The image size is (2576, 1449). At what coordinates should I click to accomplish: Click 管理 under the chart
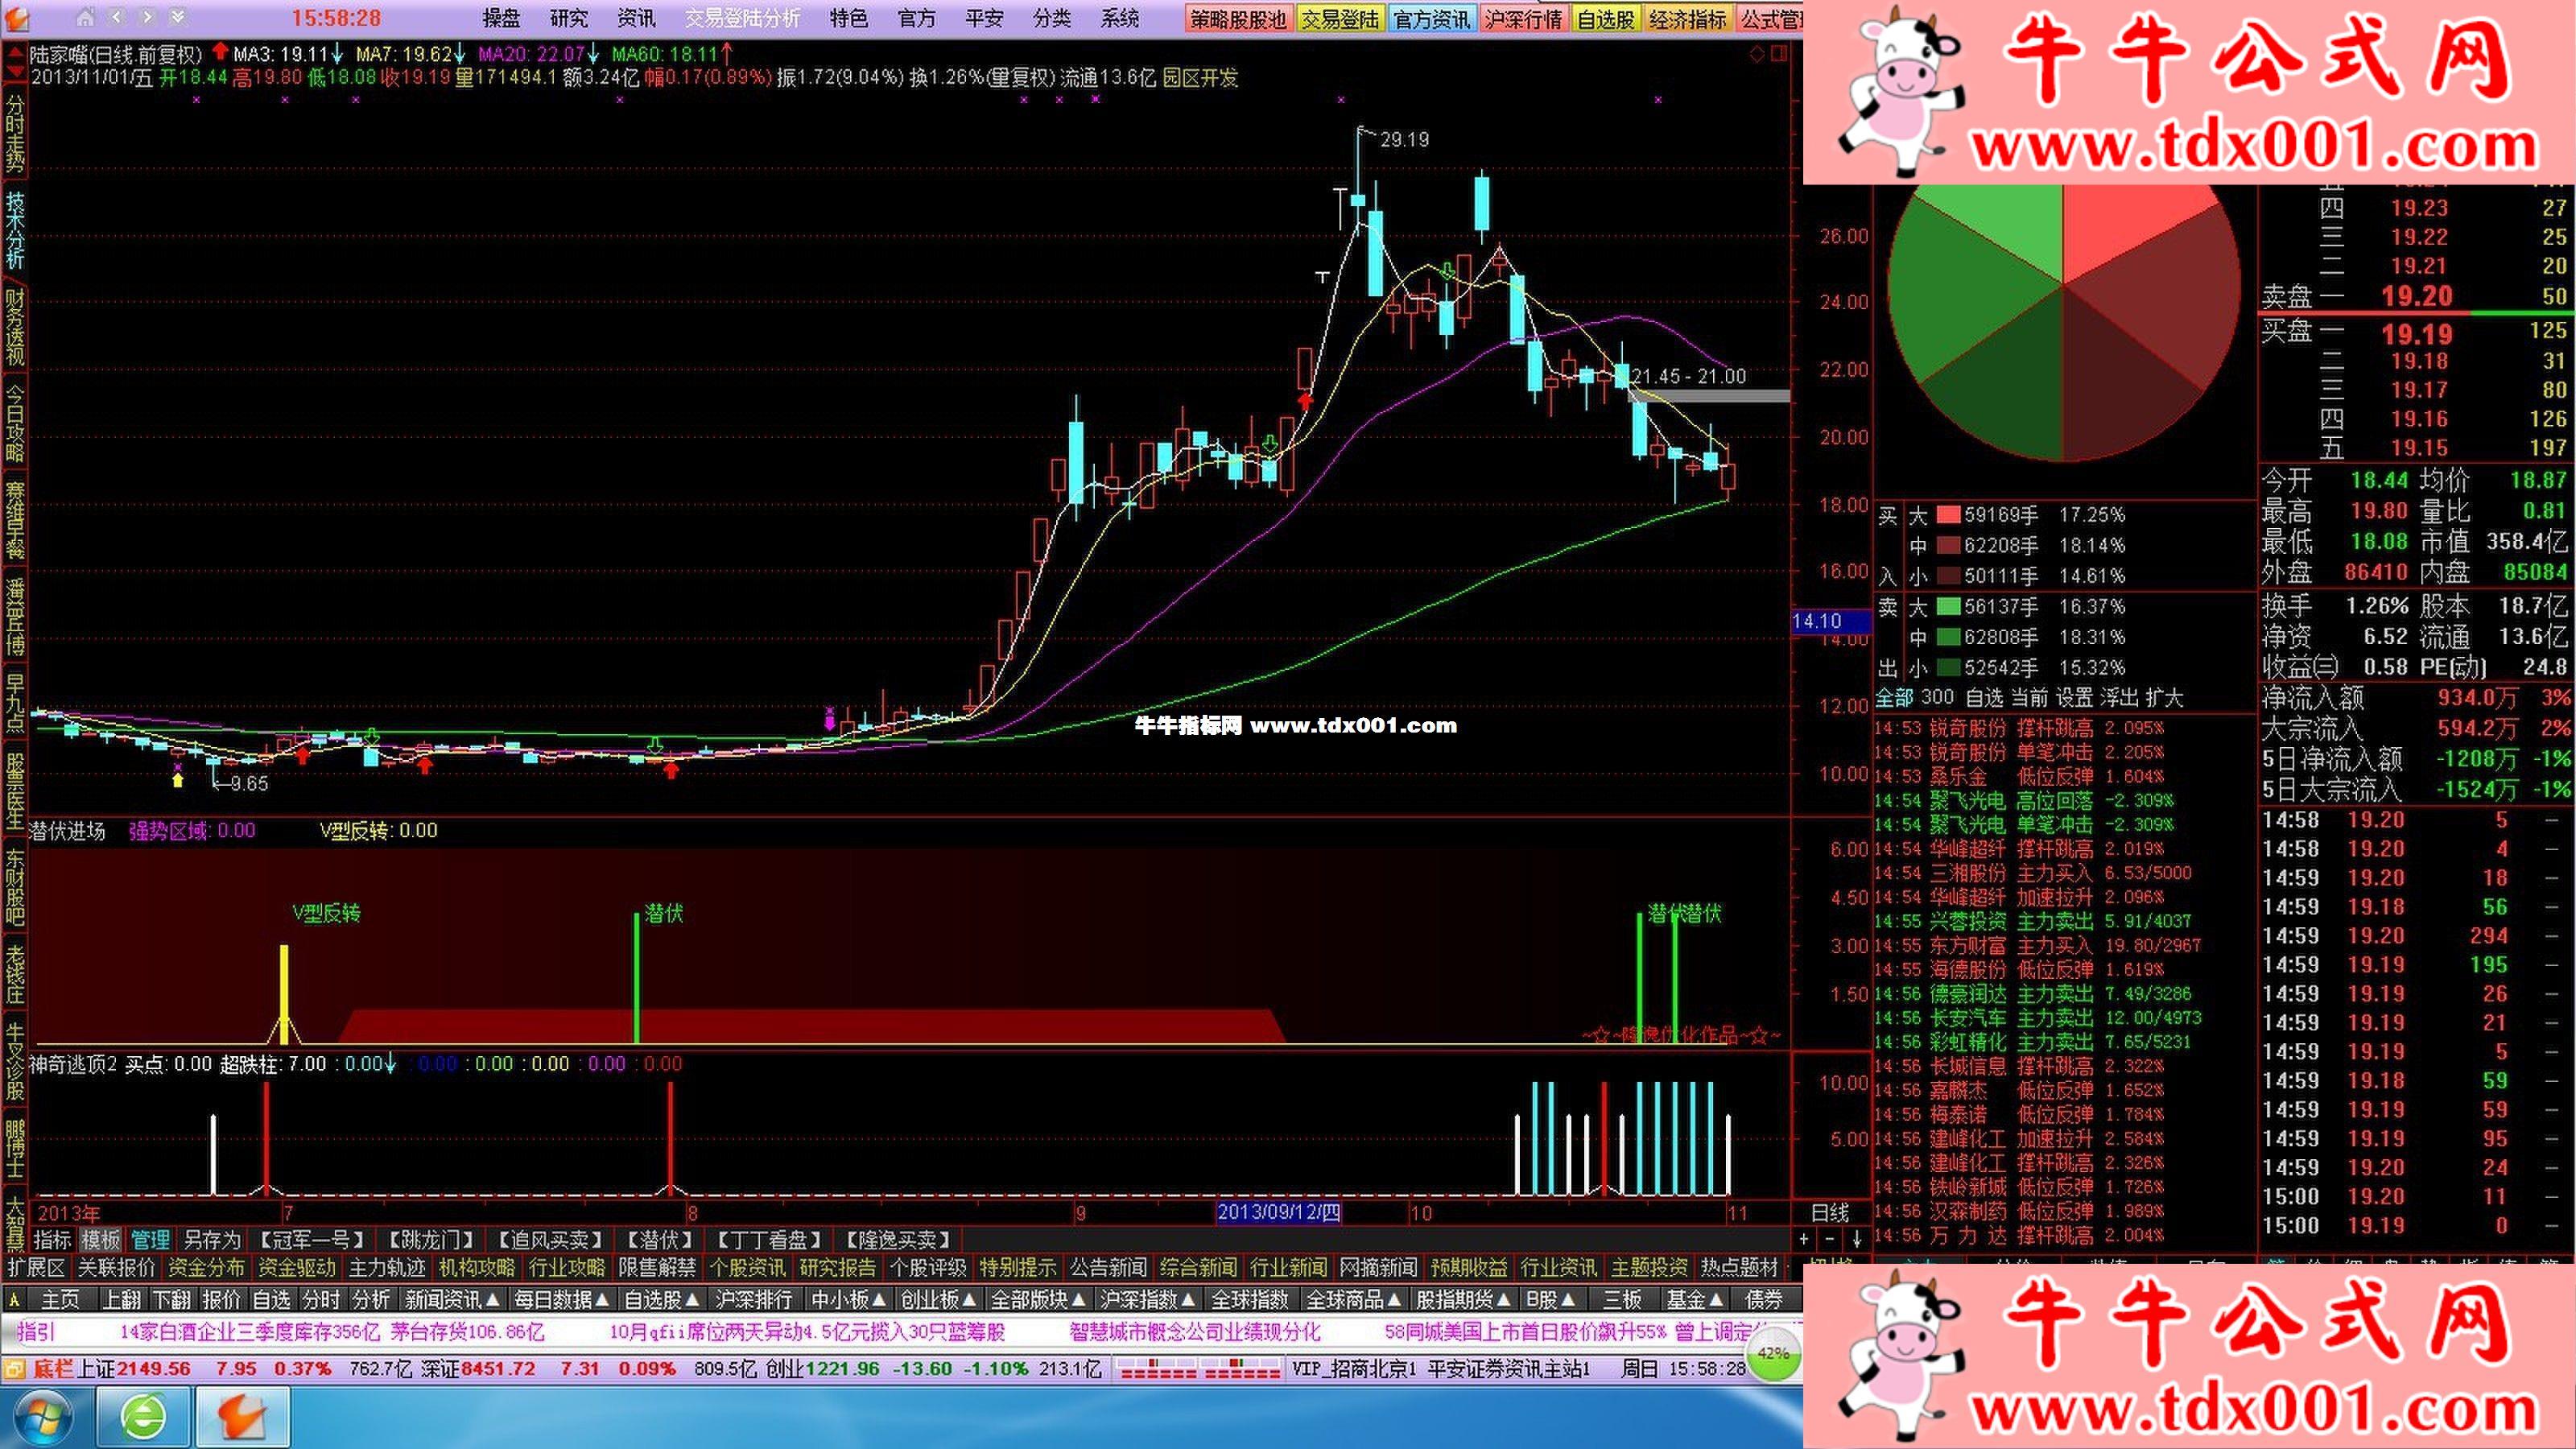tap(150, 1240)
